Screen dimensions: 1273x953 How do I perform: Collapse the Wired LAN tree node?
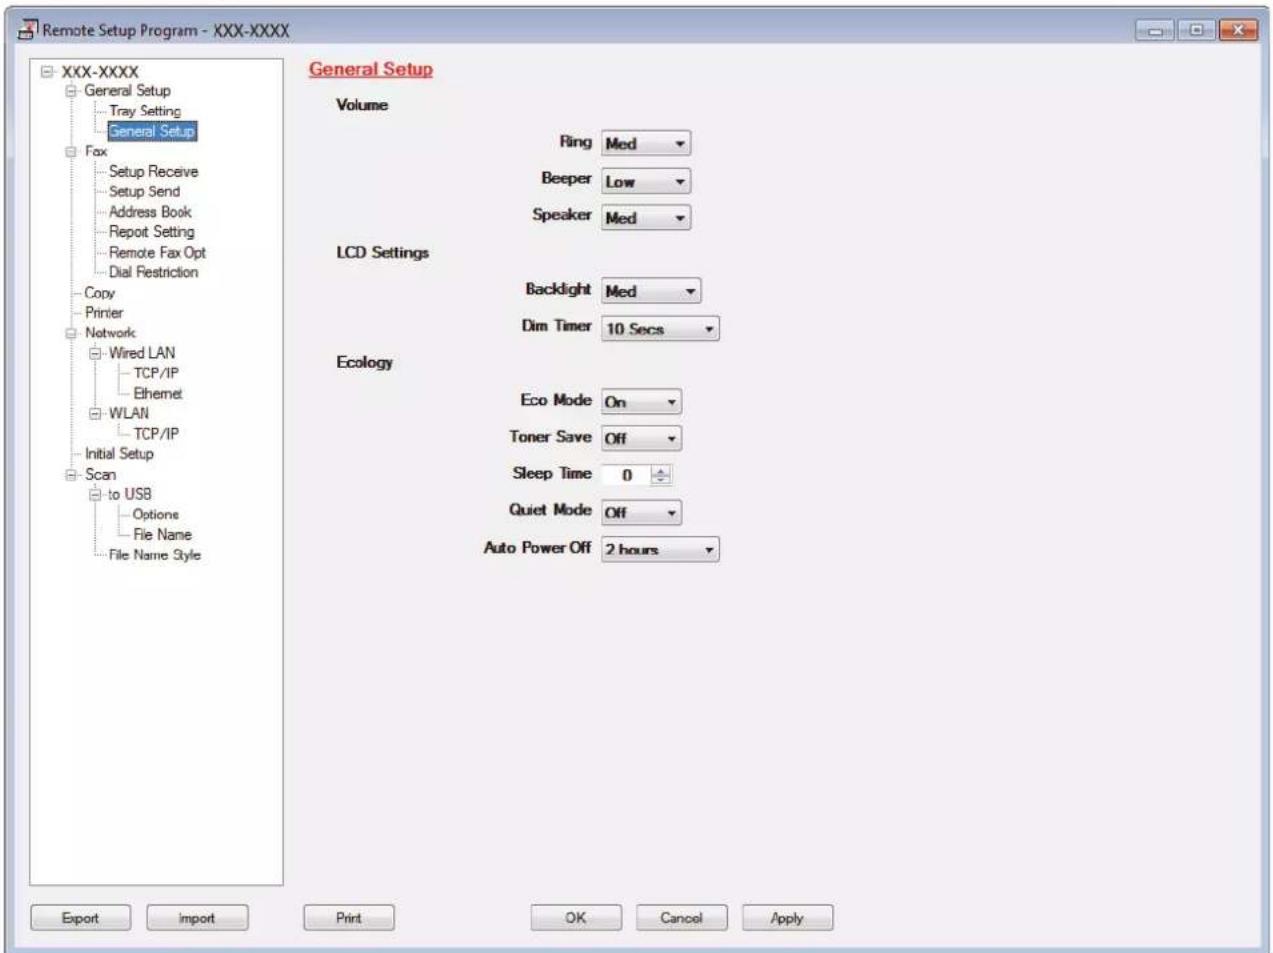click(x=95, y=353)
